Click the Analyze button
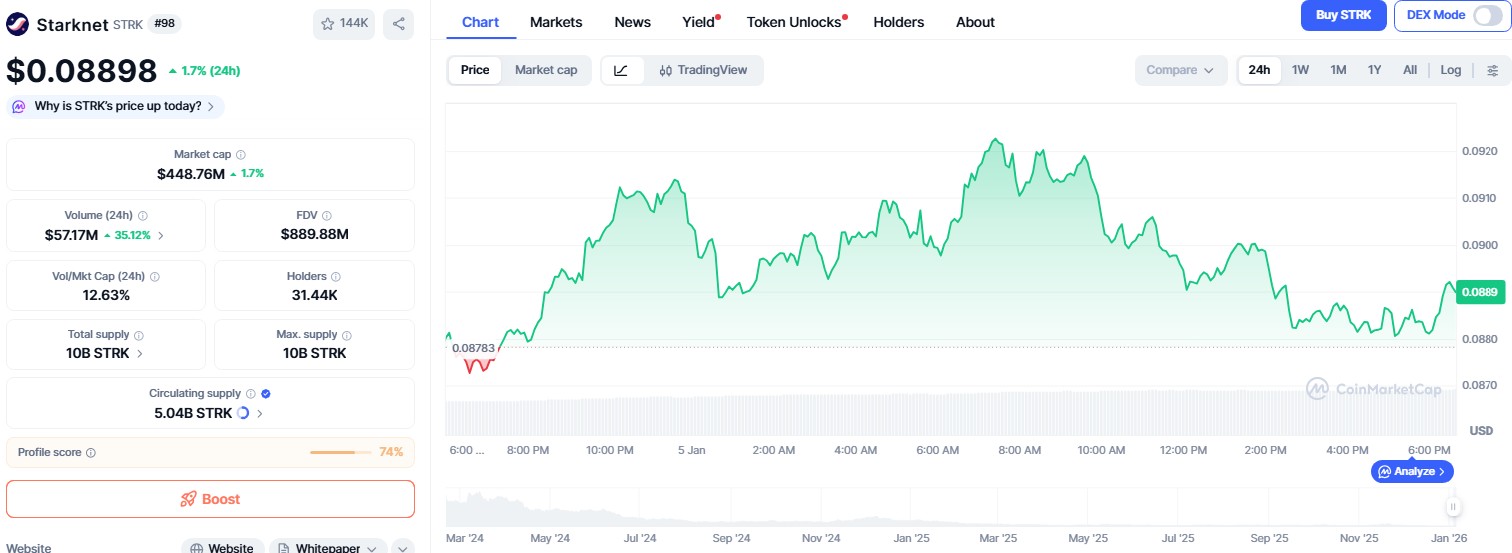 click(1412, 471)
